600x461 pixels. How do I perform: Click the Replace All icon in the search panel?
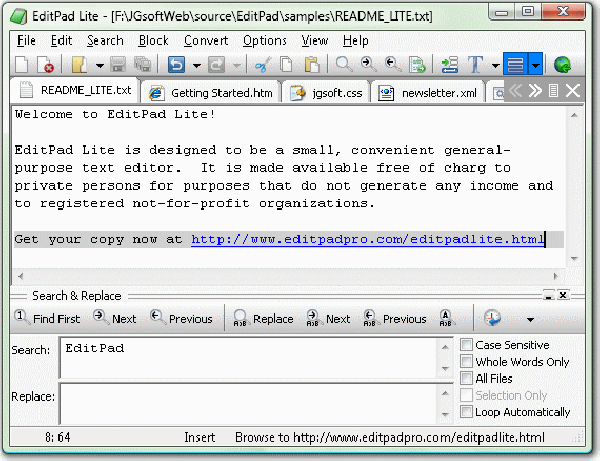(x=445, y=318)
